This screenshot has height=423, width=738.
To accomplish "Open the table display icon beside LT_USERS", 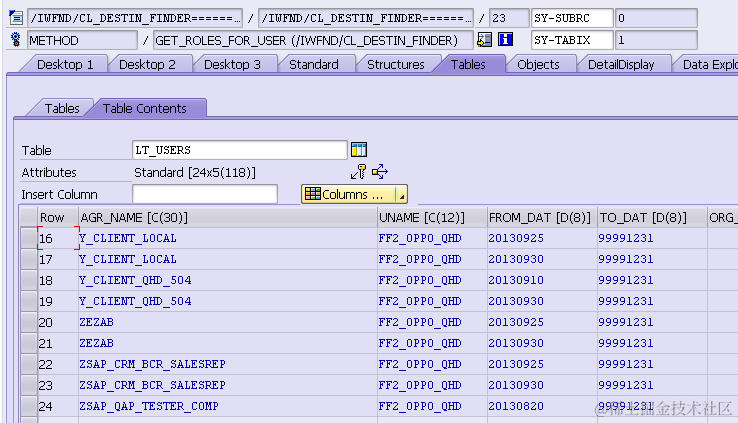I will 359,150.
